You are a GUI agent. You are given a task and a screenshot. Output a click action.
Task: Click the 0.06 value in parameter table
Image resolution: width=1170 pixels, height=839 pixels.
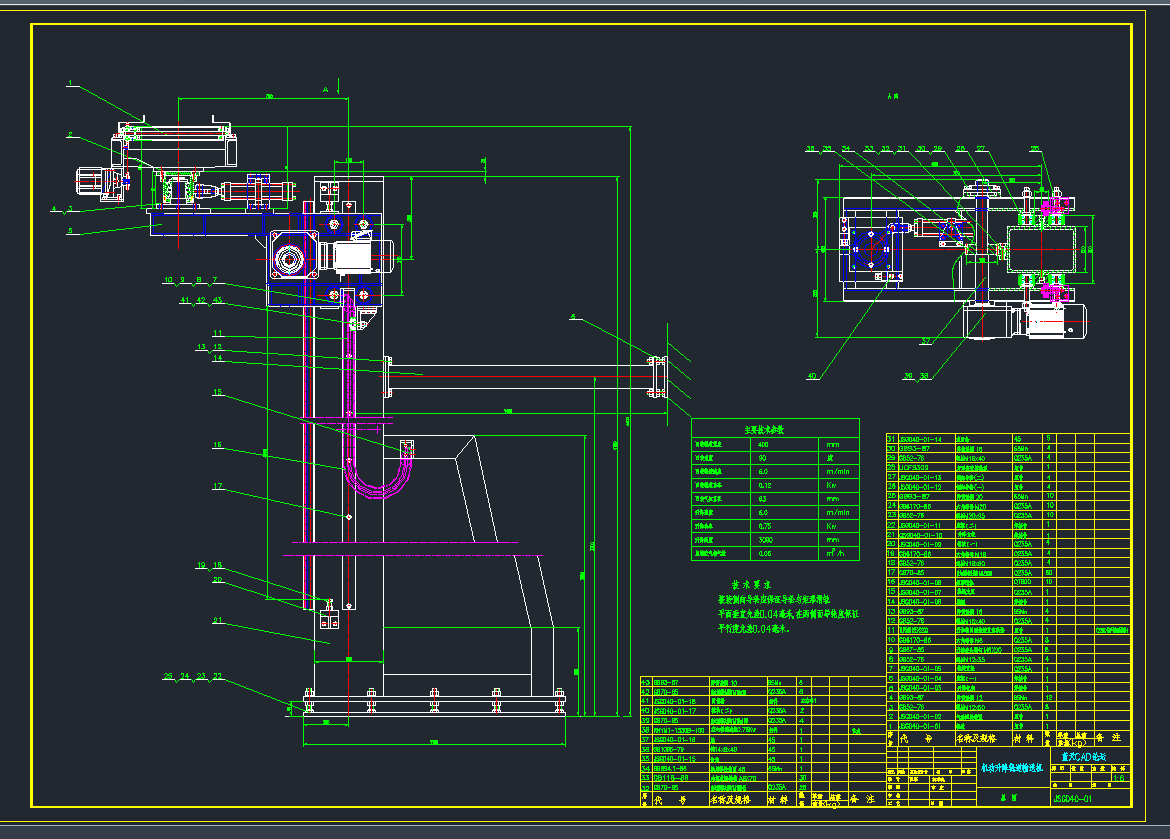coord(765,554)
